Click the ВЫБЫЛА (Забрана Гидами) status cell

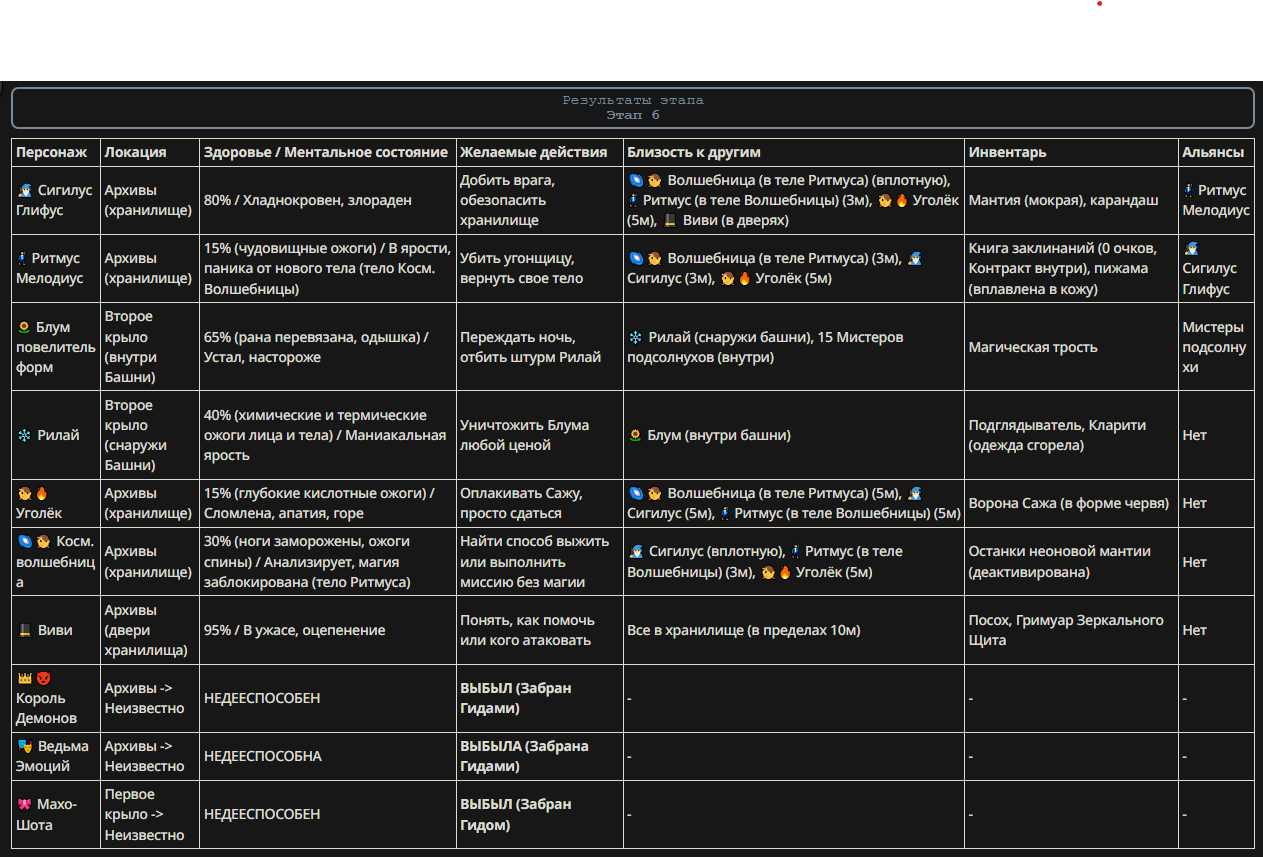[x=540, y=756]
